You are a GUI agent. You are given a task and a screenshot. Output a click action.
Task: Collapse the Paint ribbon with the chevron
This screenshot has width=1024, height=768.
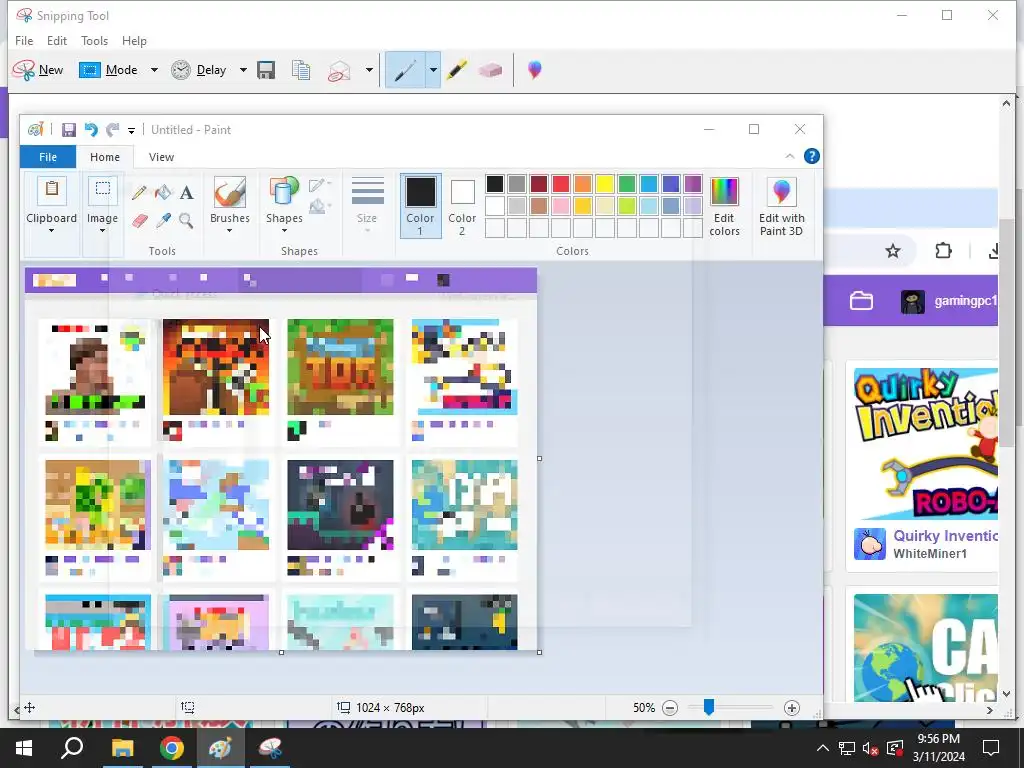click(x=790, y=156)
